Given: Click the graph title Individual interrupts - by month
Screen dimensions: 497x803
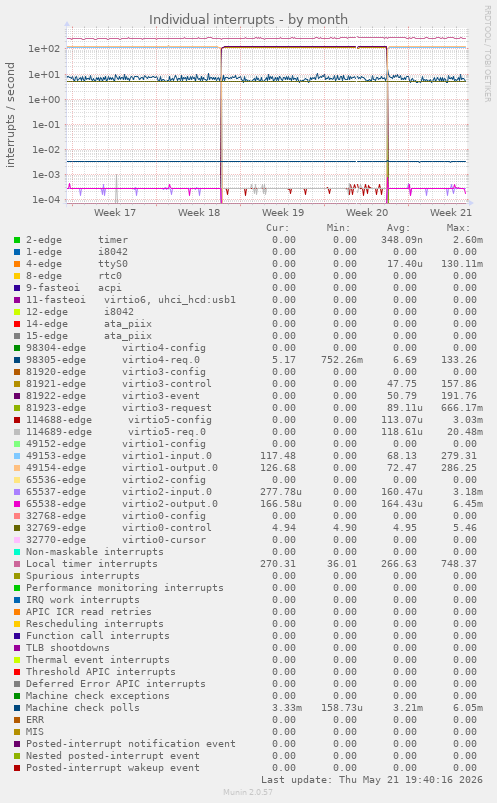Looking at the screenshot, I should (248, 19).
